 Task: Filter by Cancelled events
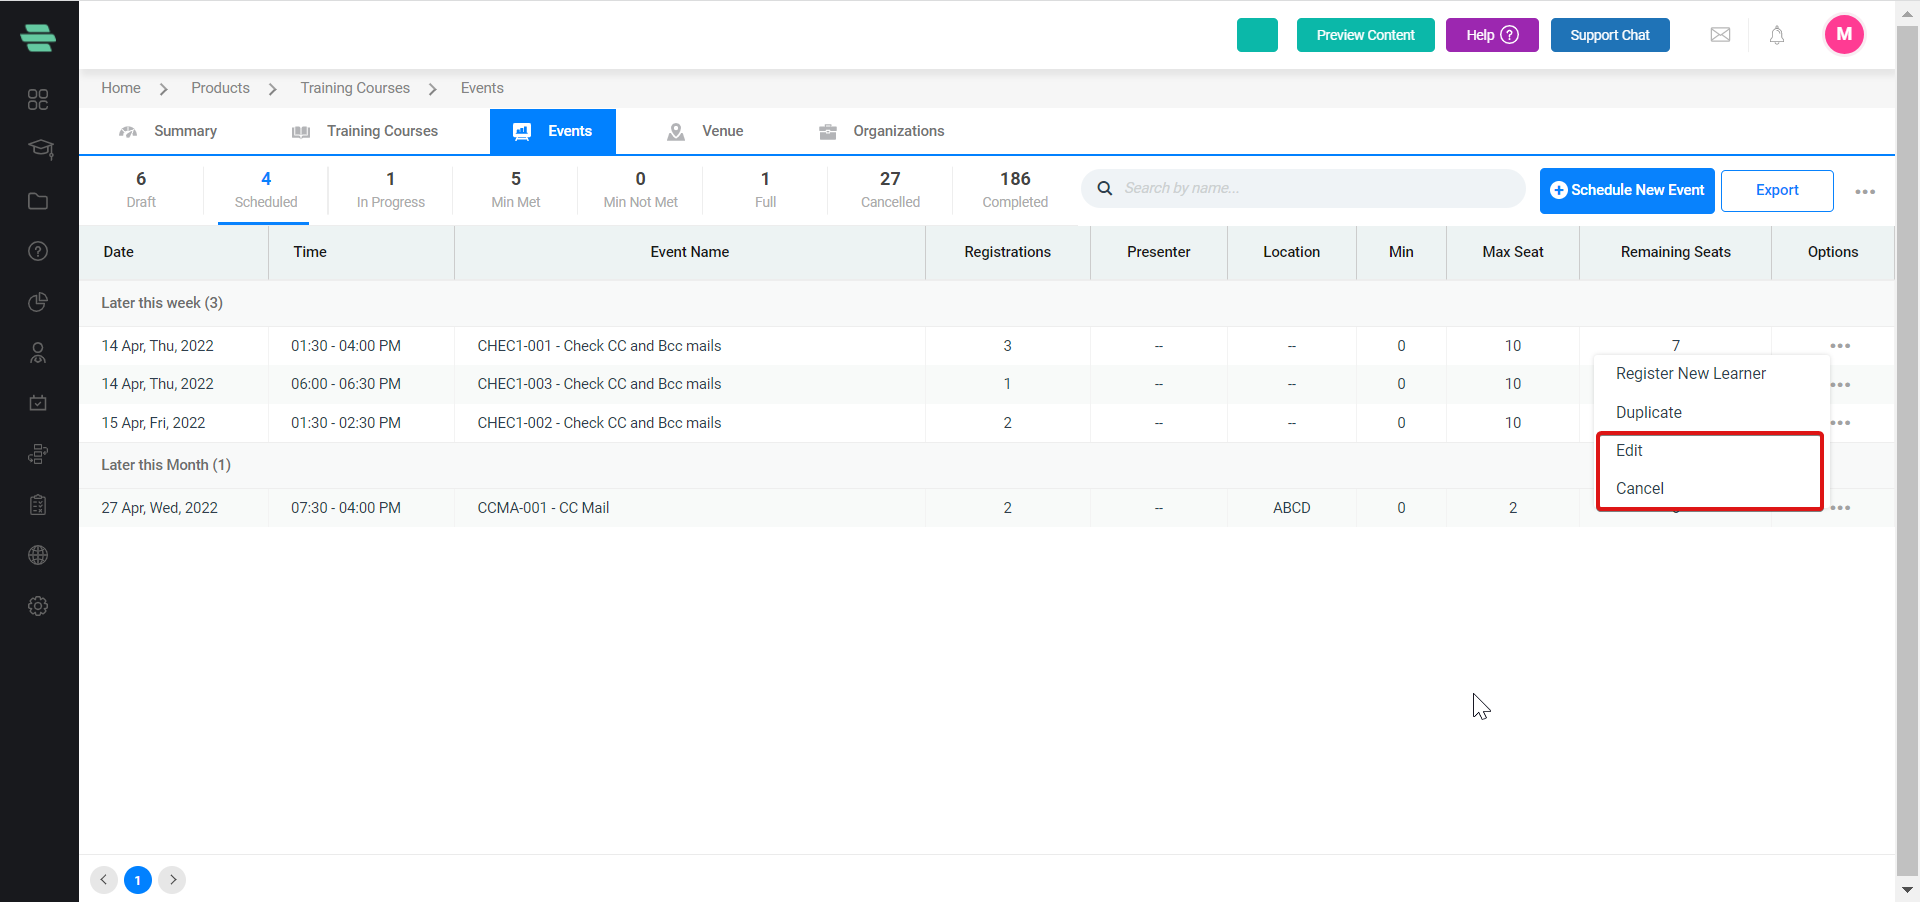pyautogui.click(x=890, y=190)
